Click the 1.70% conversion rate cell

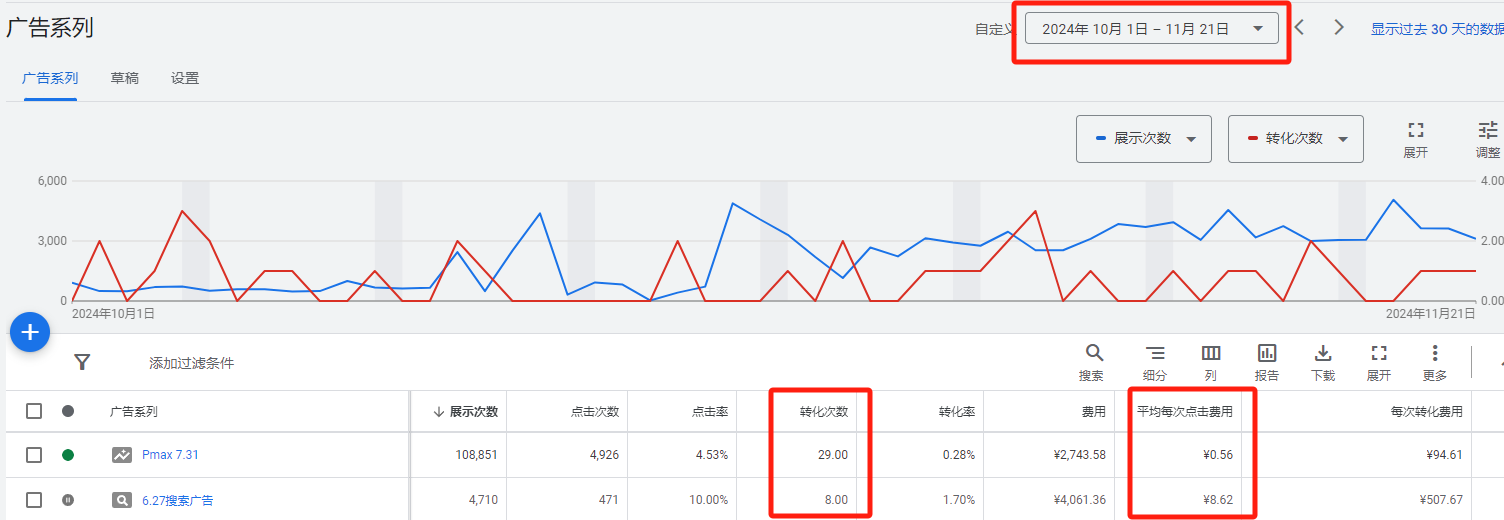tap(959, 500)
